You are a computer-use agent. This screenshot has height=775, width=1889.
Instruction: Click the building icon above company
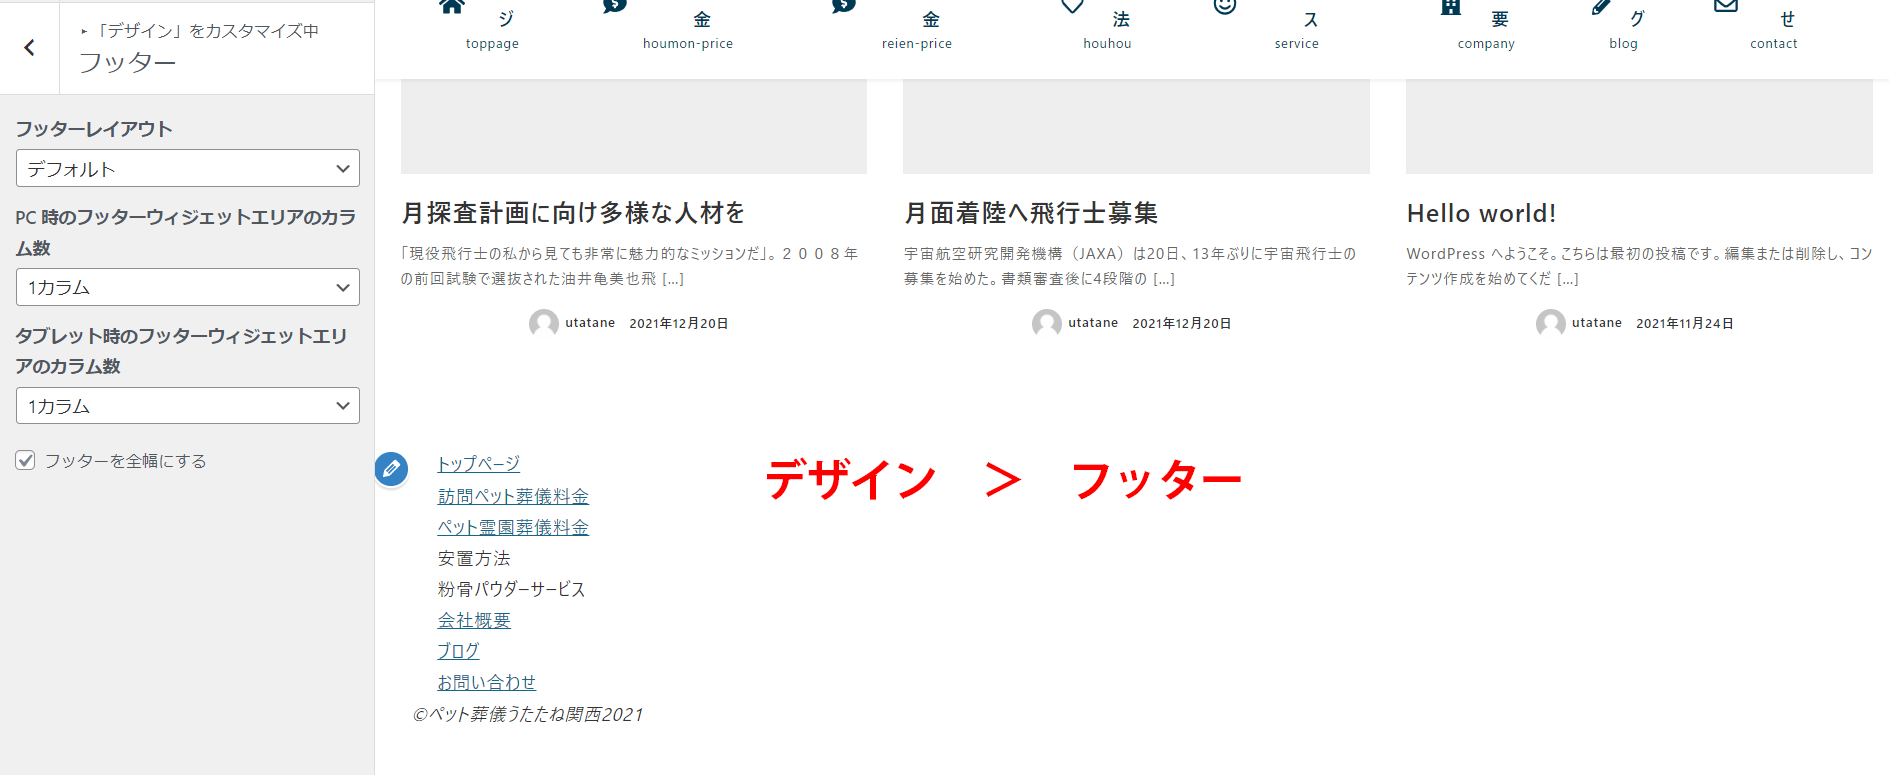[1450, 6]
